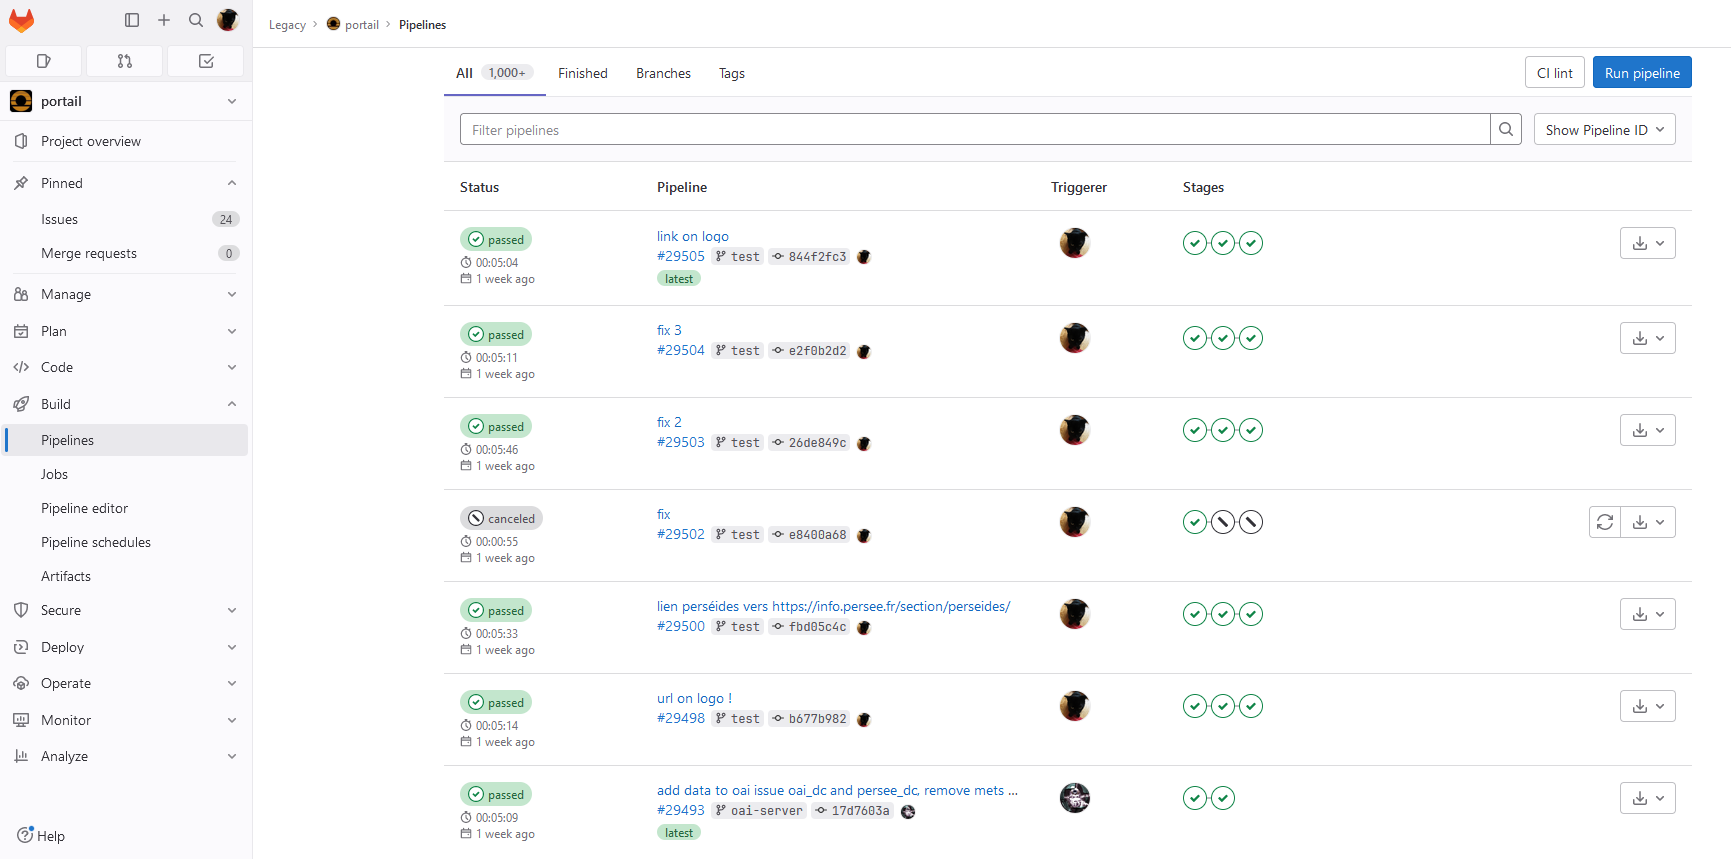
Task: Collapse the Pinned section
Action: pyautogui.click(x=231, y=183)
